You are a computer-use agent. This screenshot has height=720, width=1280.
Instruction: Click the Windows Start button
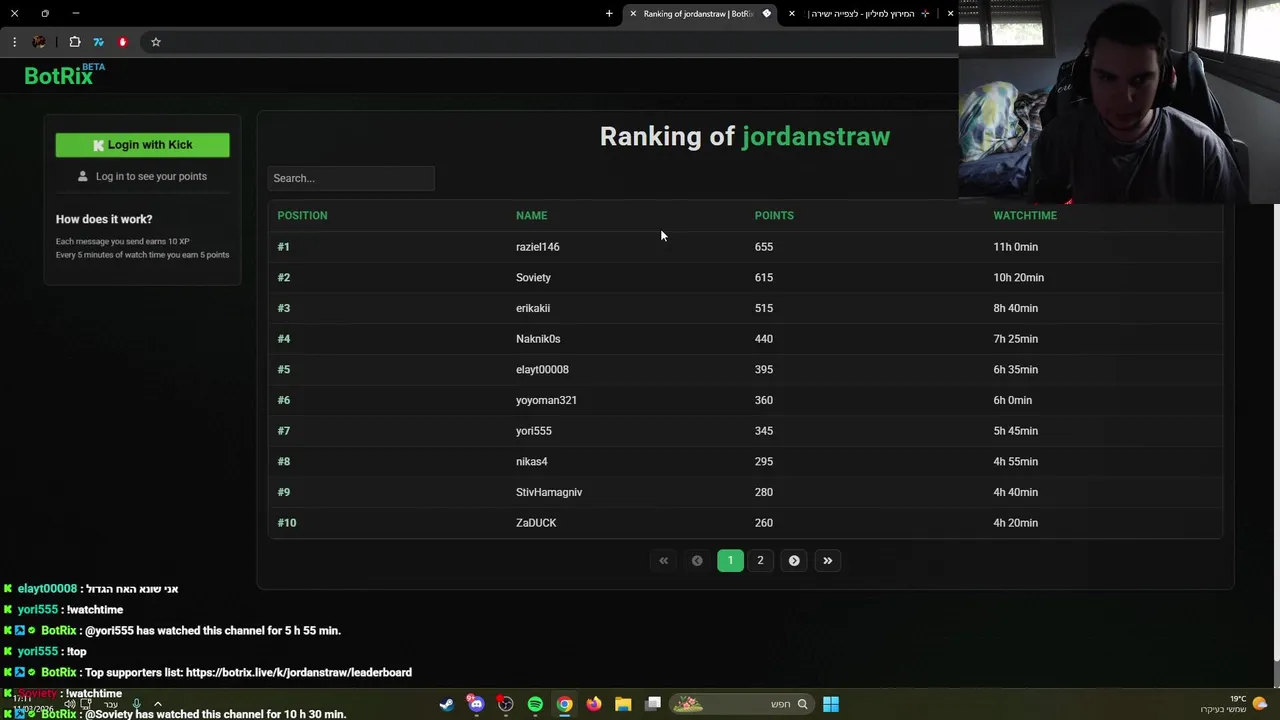[x=831, y=704]
